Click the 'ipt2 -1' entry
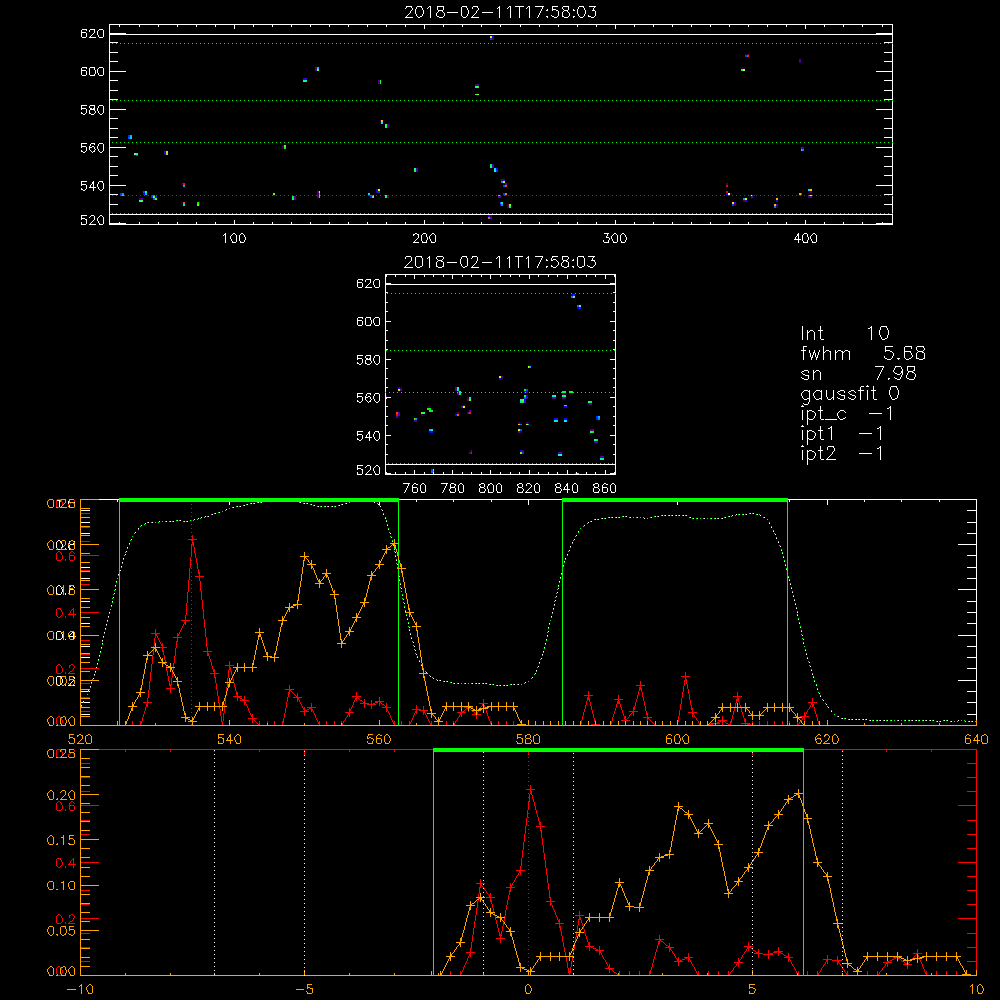The width and height of the screenshot is (1000, 1000). click(842, 453)
